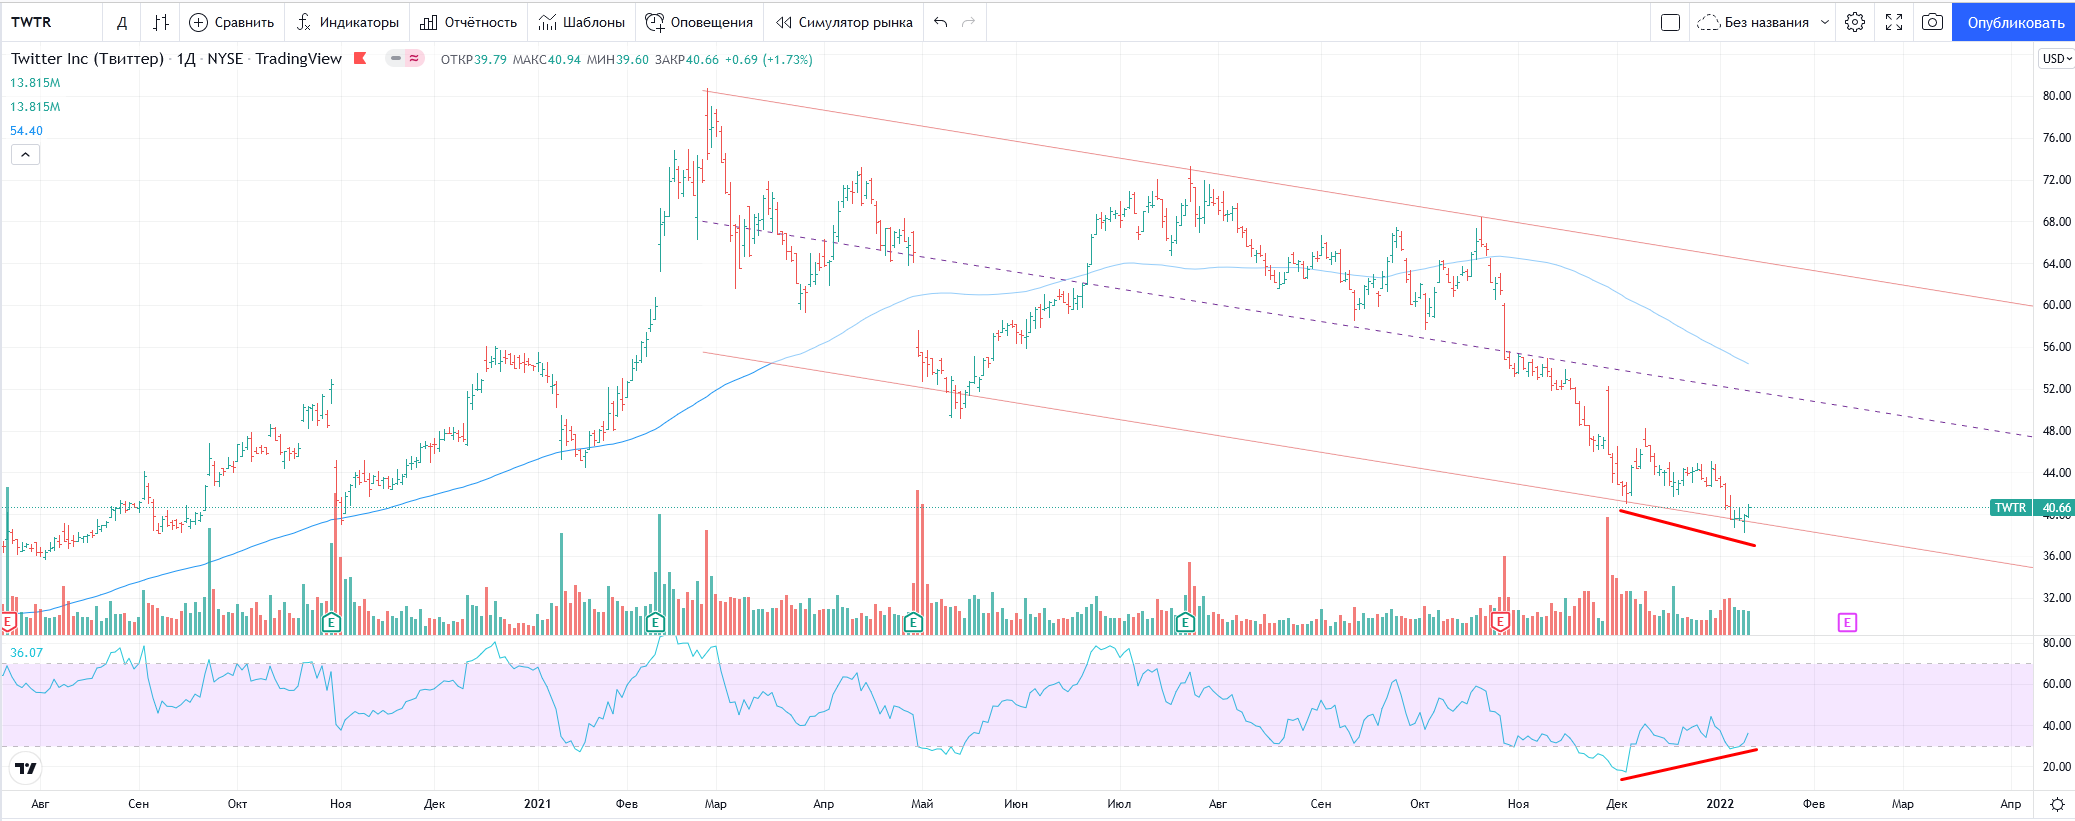Toggle the layout selection square box
Viewport: 2075px width, 821px height.
pyautogui.click(x=1670, y=22)
